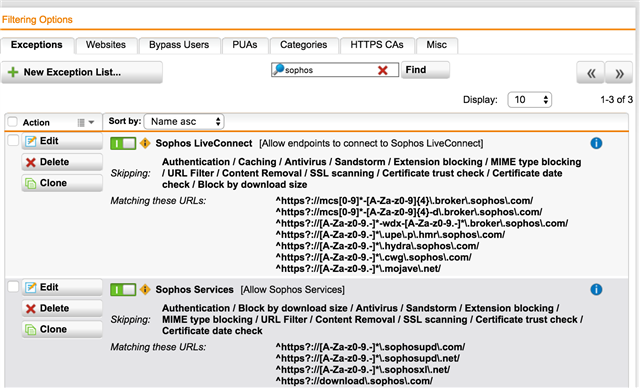Toggle the Sophos Services exception switch

[x=123, y=289]
